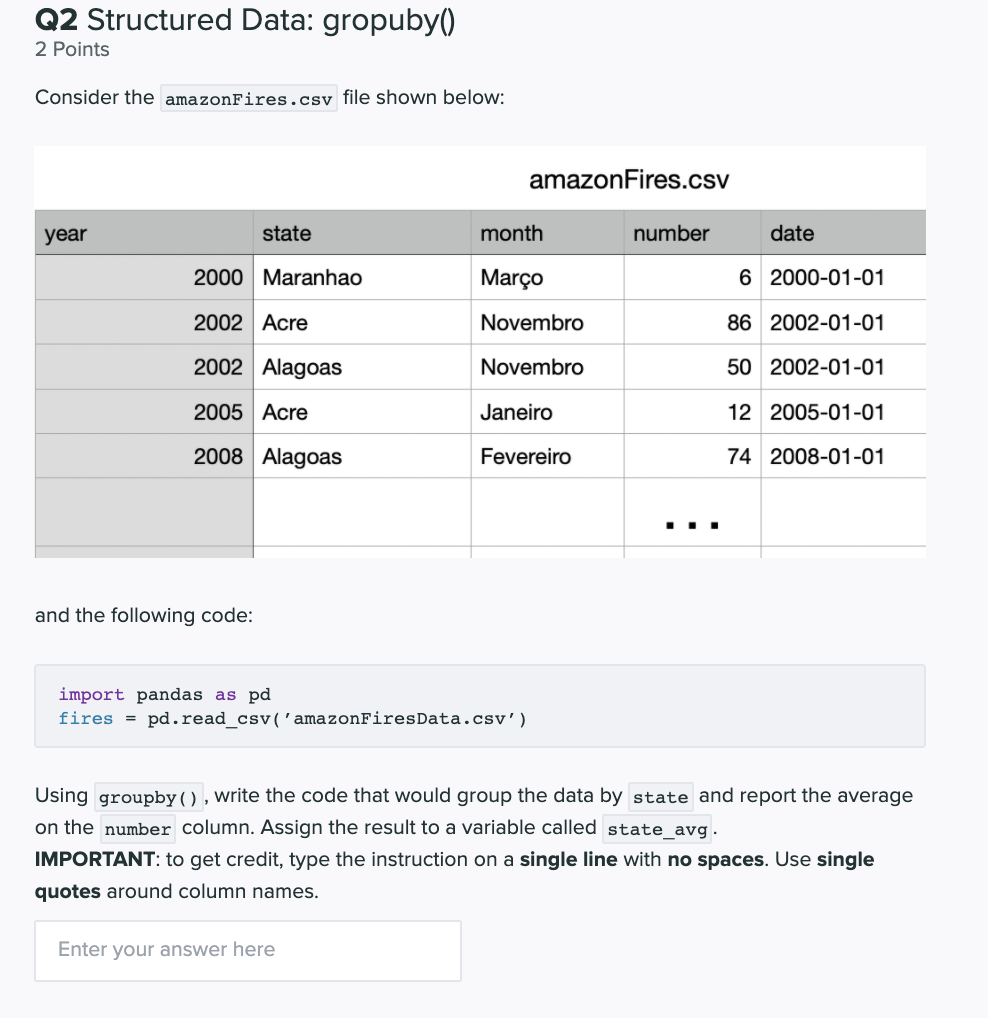Click the state_avg inline code badge
Image resolution: width=988 pixels, height=1018 pixels.
tap(656, 830)
